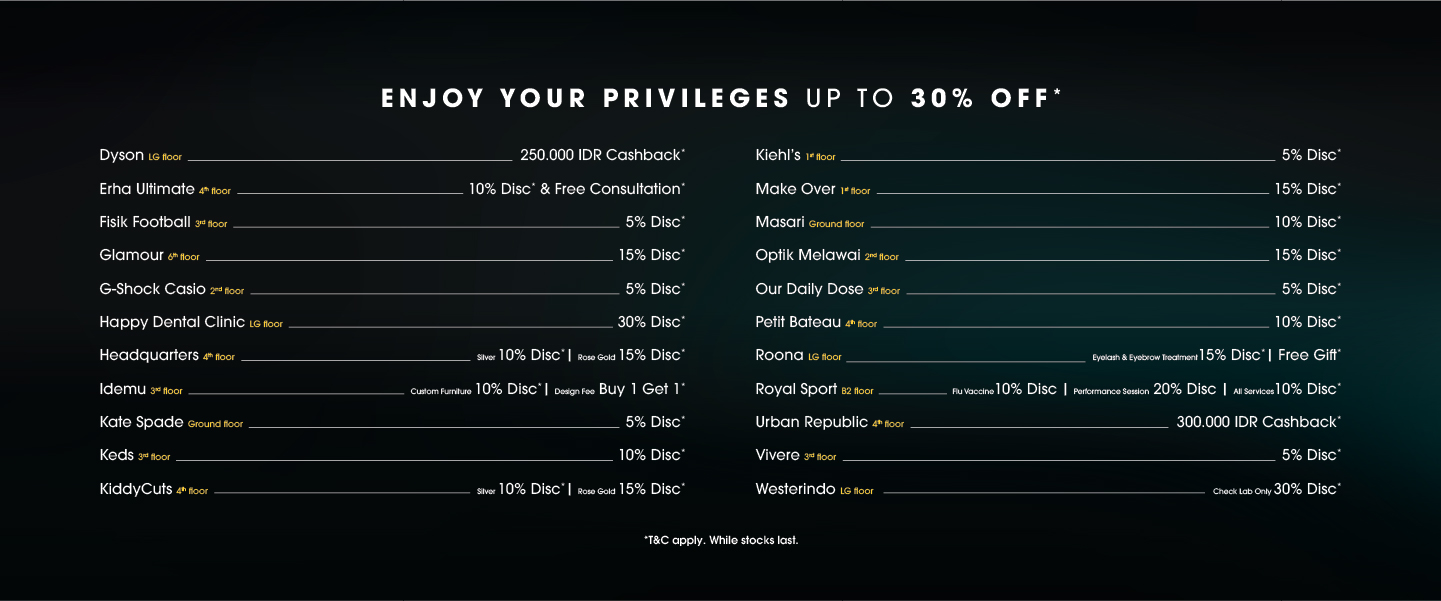1441x601 pixels.
Task: Open the Make Over listing
Action: tap(795, 189)
